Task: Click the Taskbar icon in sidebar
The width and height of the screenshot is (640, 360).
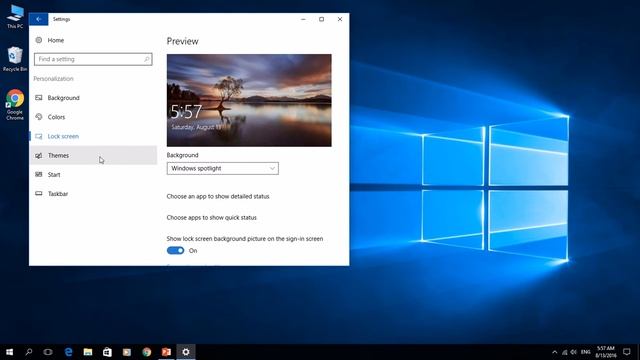Action: (39, 193)
